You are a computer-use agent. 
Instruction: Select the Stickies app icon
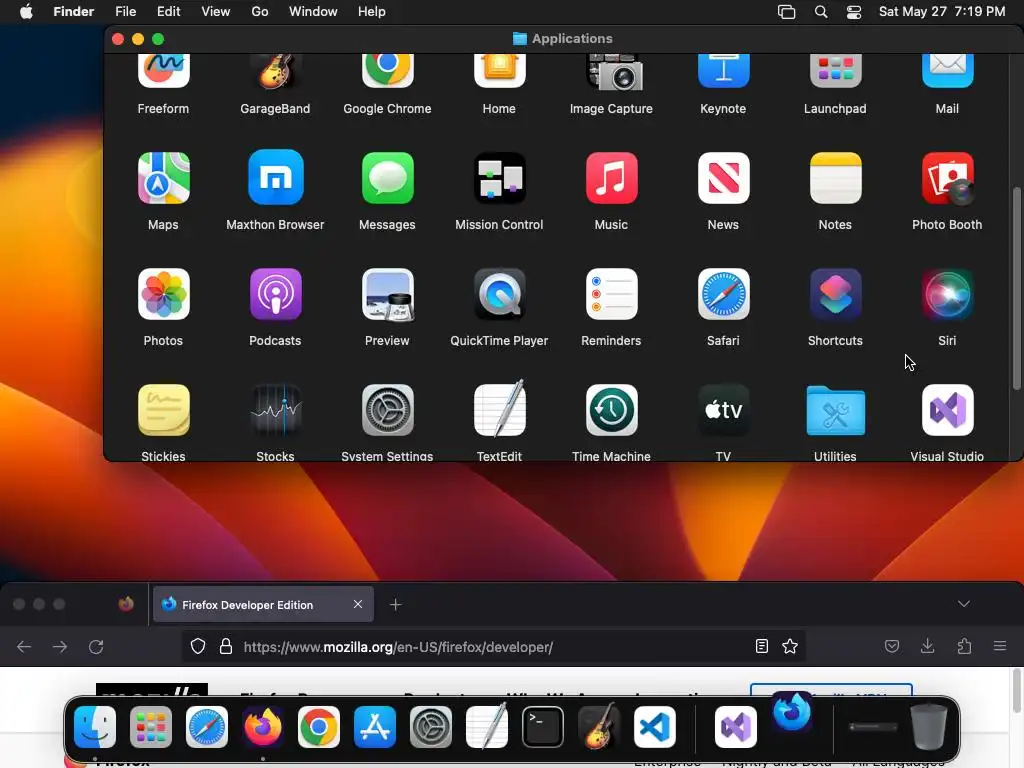click(x=163, y=410)
